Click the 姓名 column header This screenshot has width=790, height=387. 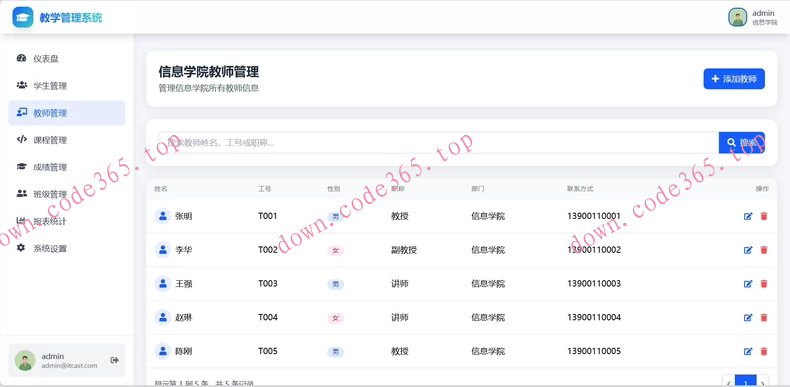tap(161, 189)
